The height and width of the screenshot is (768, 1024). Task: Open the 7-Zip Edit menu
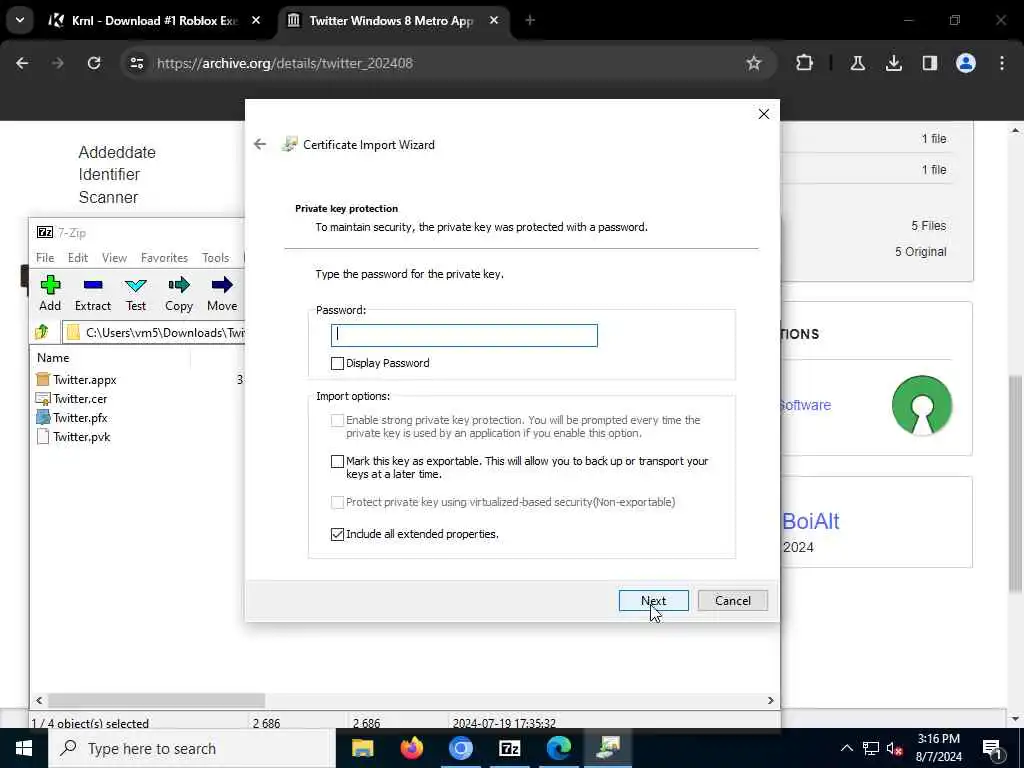click(78, 258)
